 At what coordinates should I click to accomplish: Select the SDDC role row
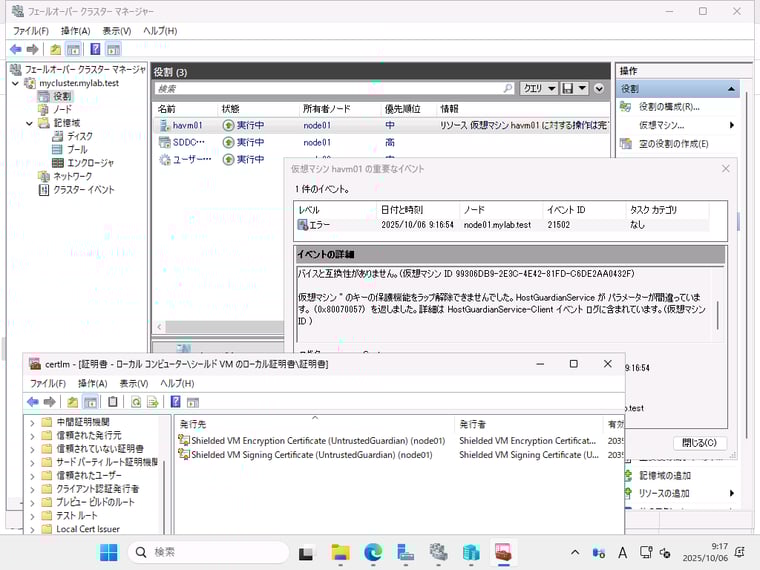[382, 142]
